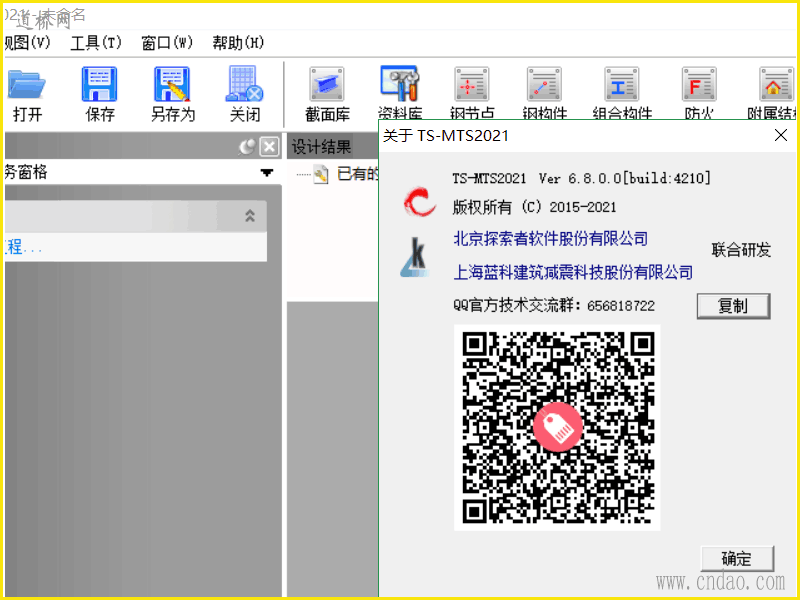Open the 截面库 section library
Screen dimensions: 800x600
click(x=327, y=94)
